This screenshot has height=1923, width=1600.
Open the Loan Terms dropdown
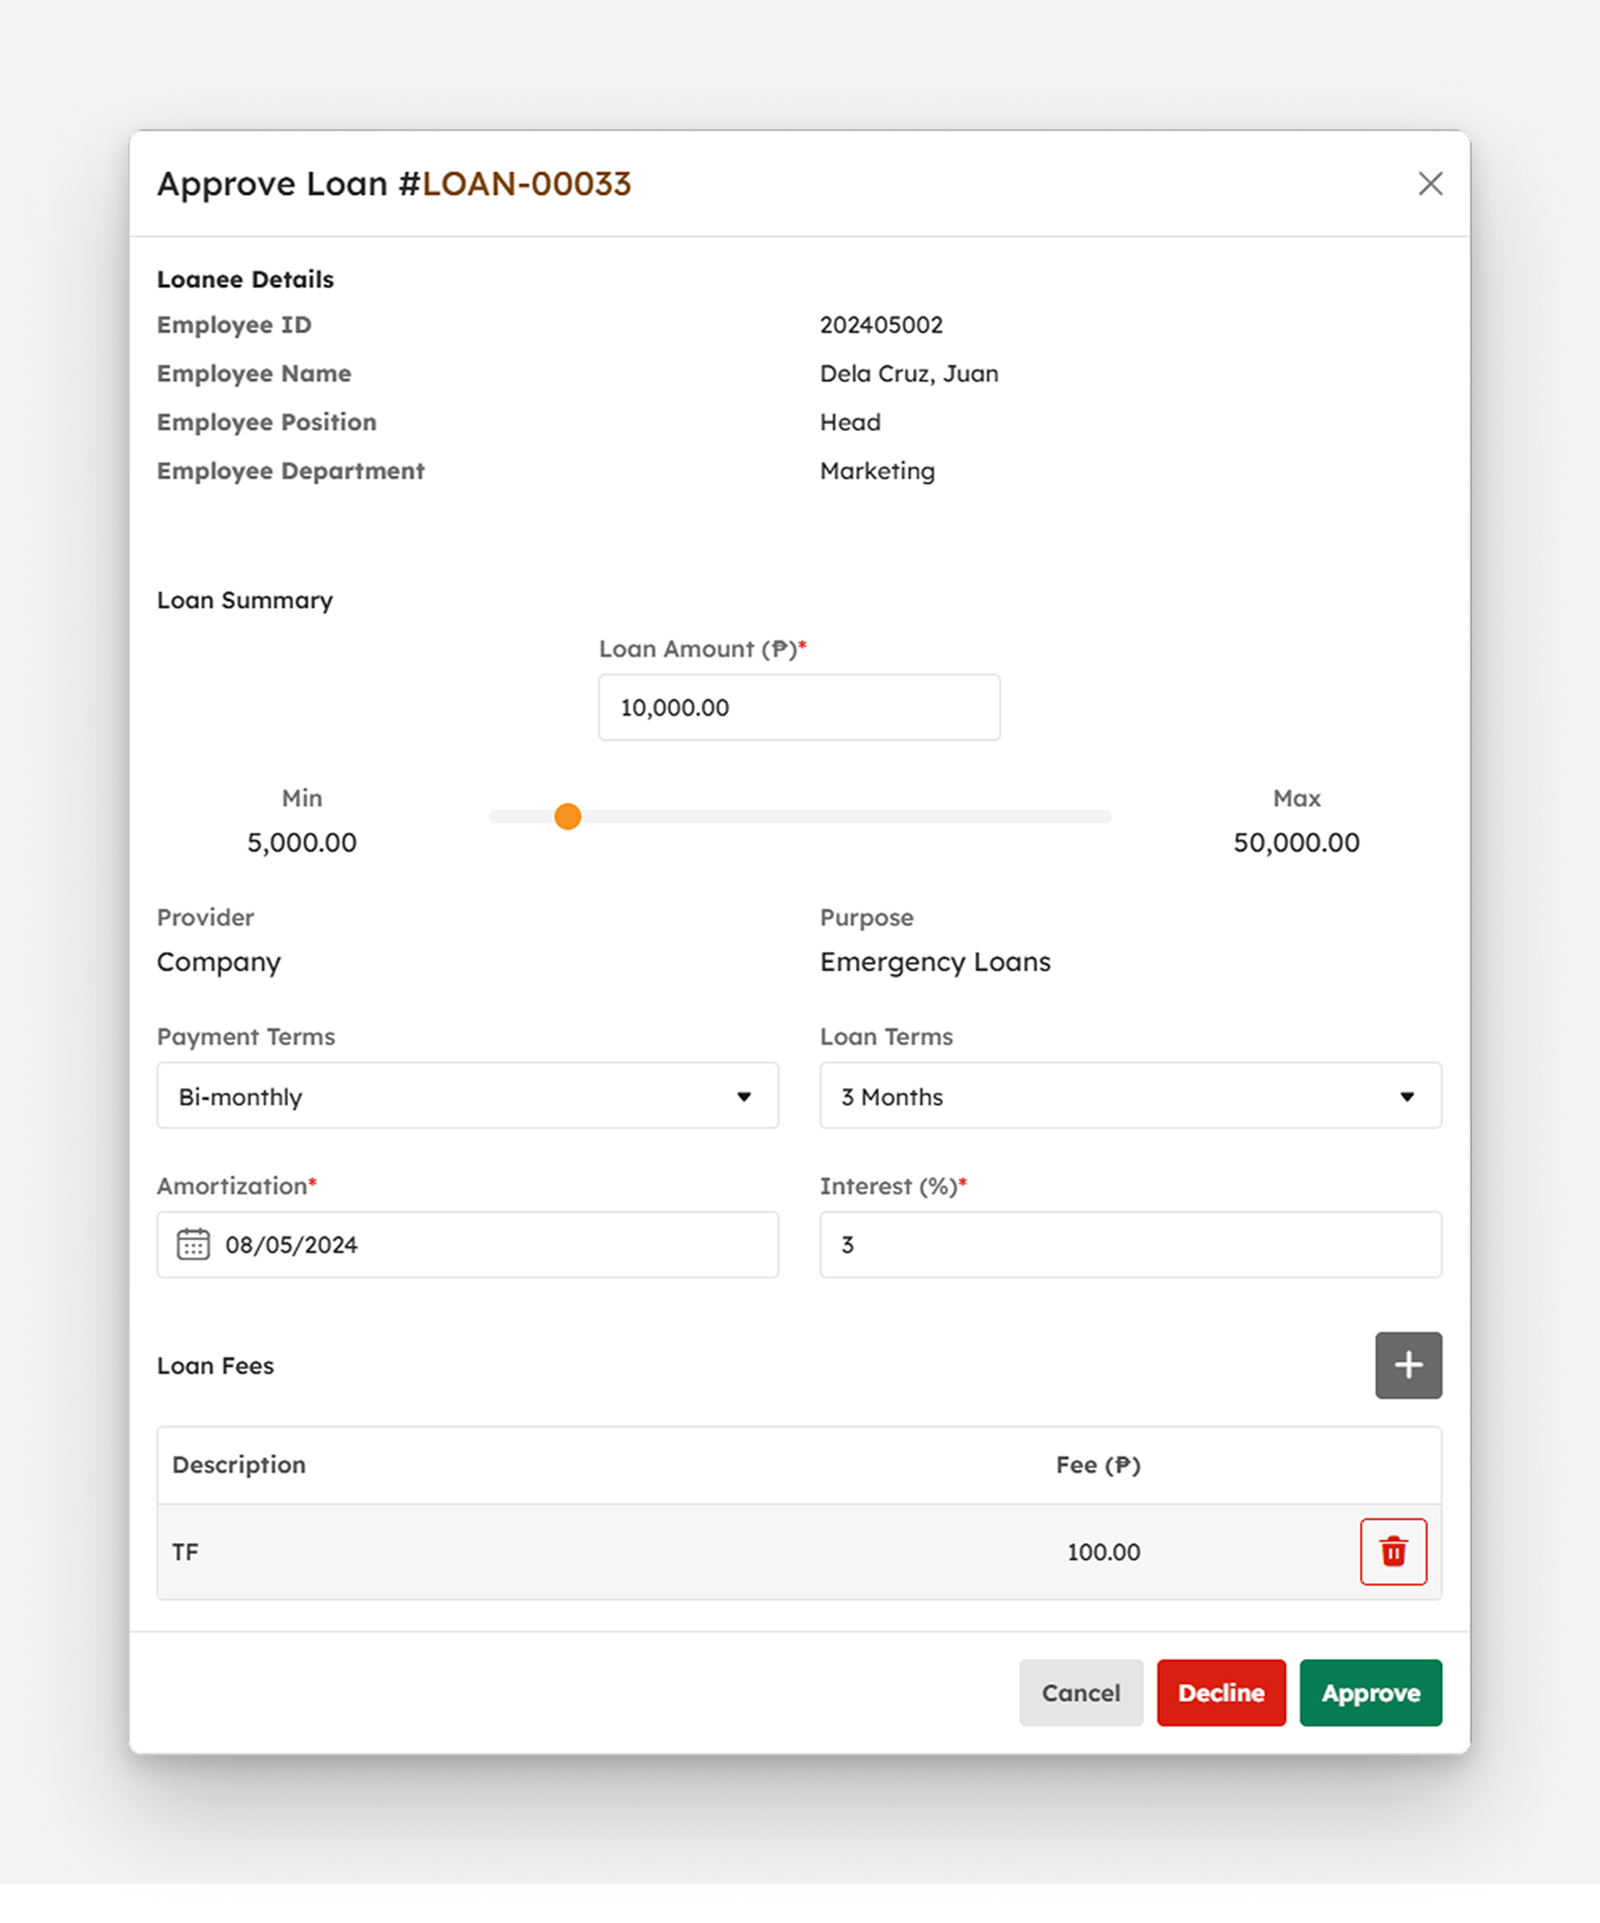click(x=1130, y=1096)
